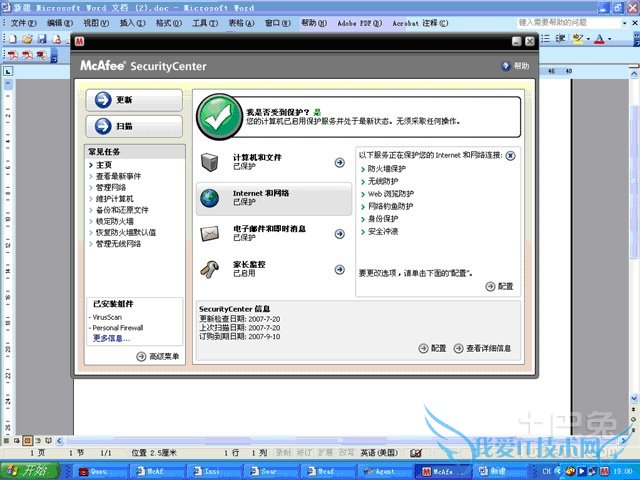Click Word highlight color icon
The height and width of the screenshot is (480, 640).
click(x=578, y=39)
